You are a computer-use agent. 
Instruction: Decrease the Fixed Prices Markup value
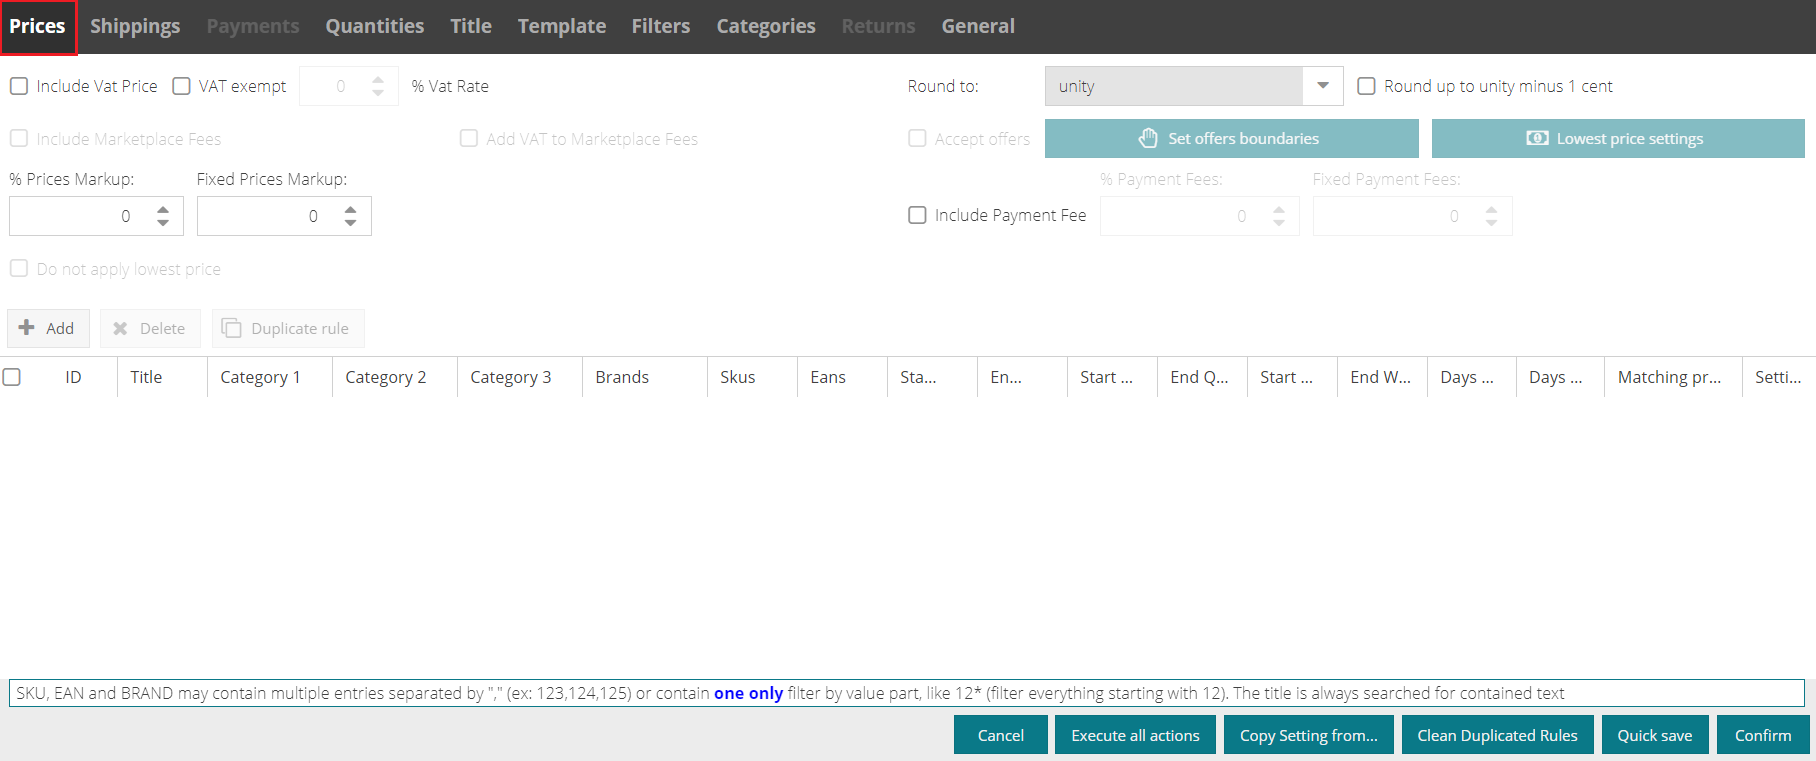pos(350,223)
